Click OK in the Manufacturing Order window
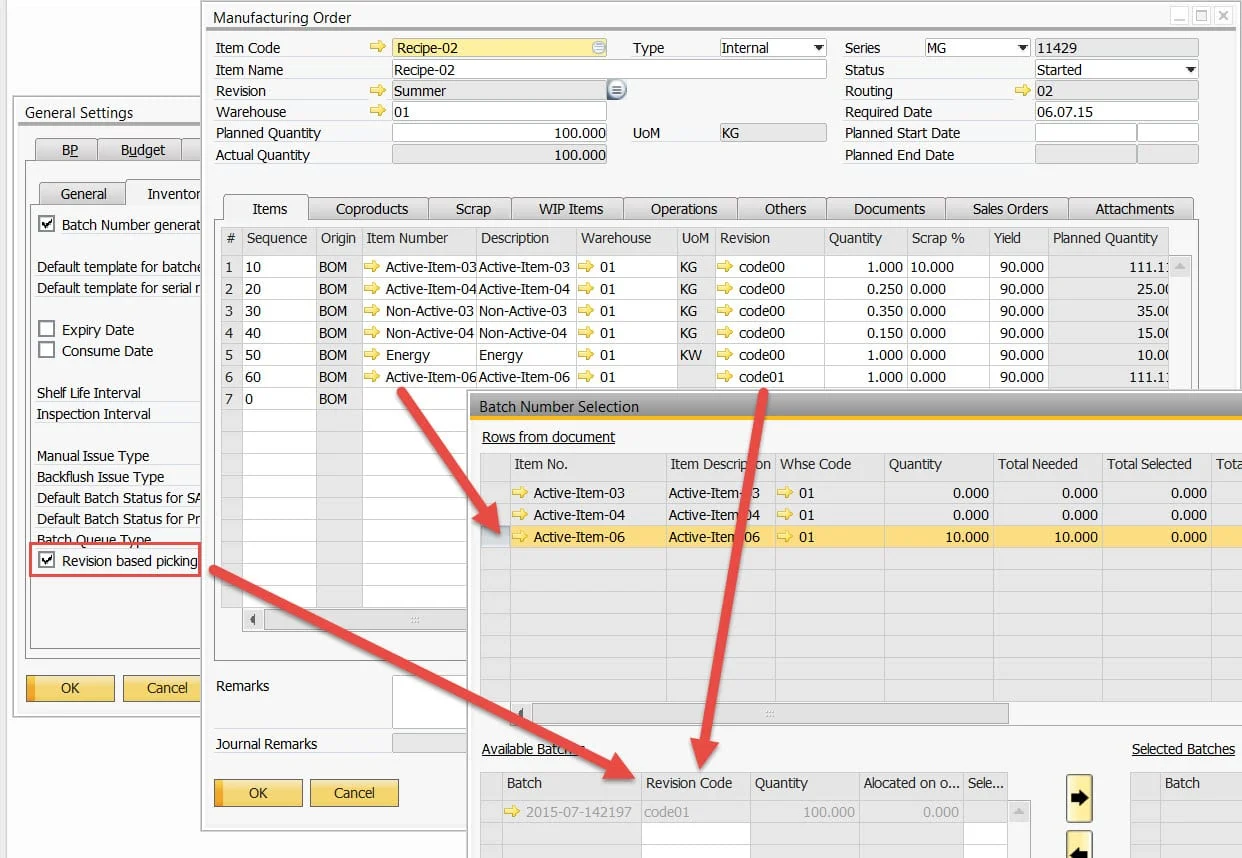The image size is (1242, 858). coord(258,793)
